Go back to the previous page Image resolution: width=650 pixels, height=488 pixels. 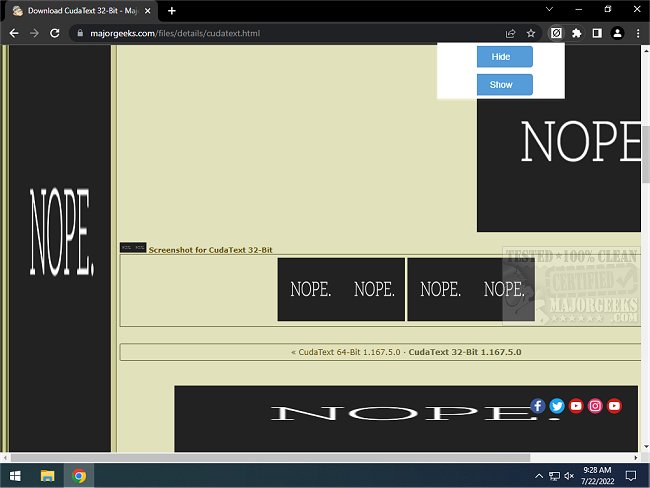click(14, 33)
